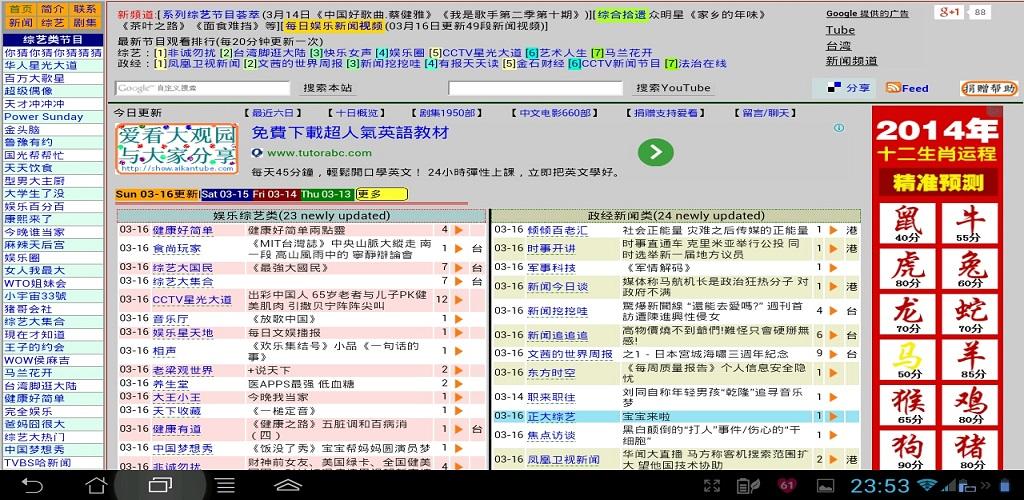
Task: Open the 焦点访谈 program link
Action: point(551,435)
